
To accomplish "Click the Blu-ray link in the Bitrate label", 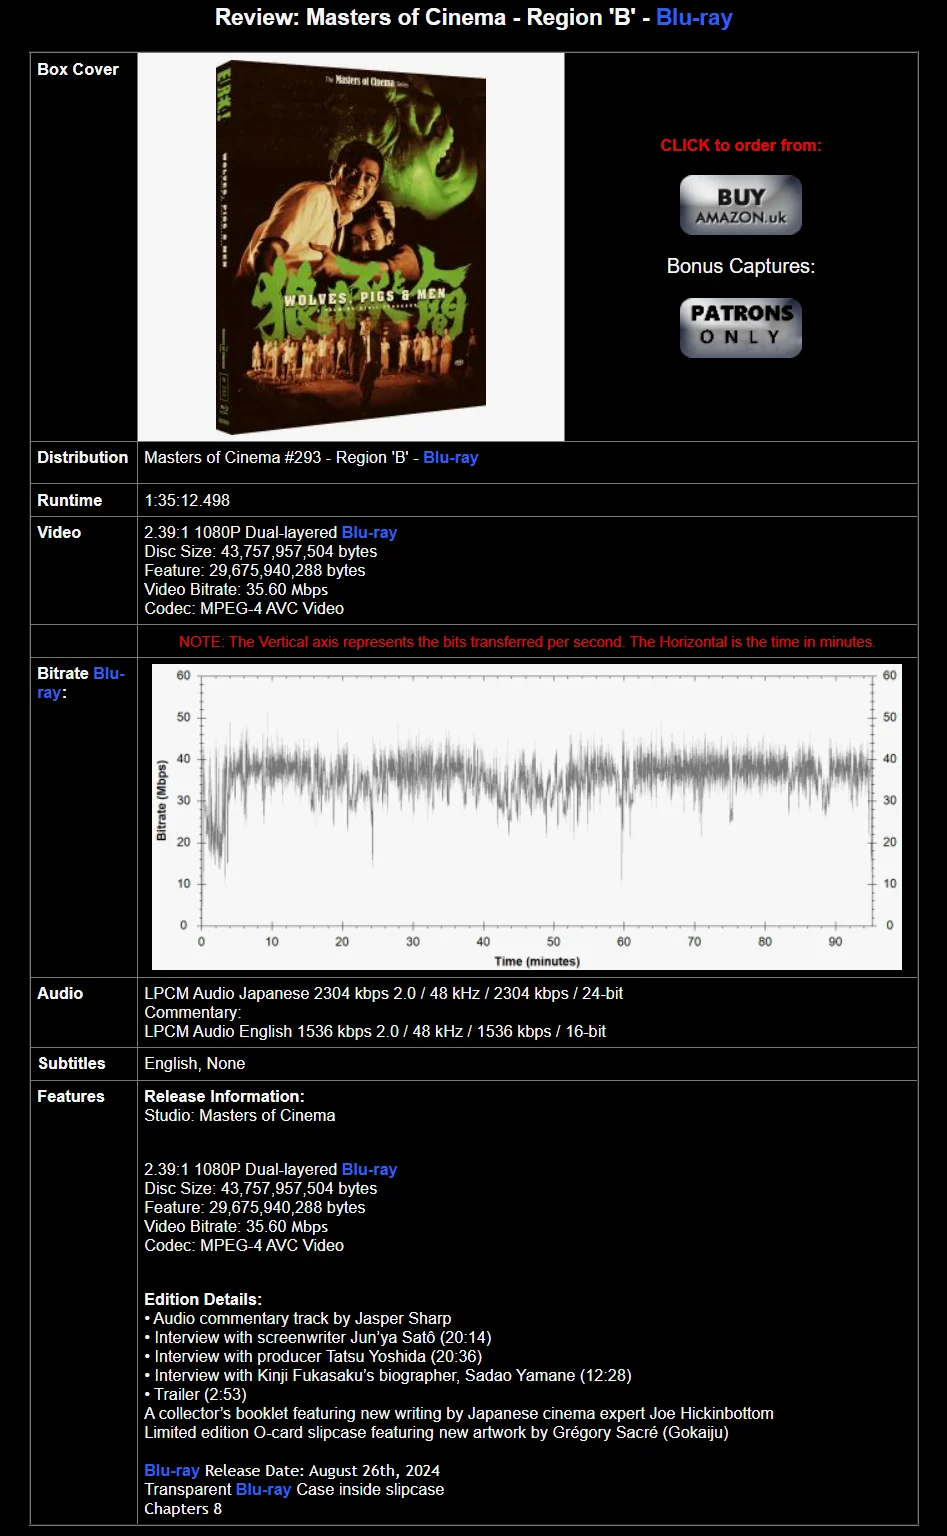I will 81,683.
